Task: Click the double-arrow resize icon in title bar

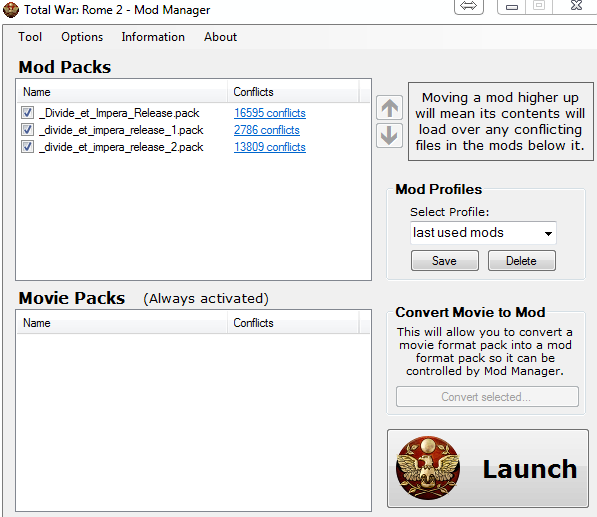Action: point(469,6)
